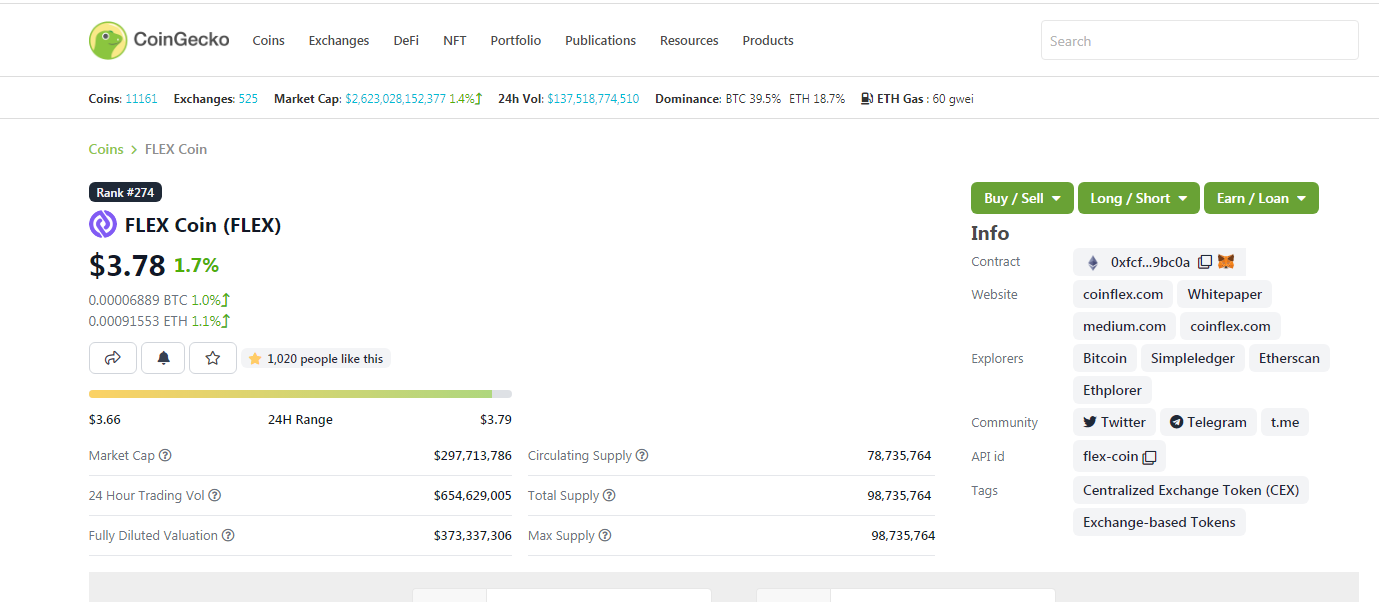This screenshot has height=602, width=1379.
Task: Click the CoinGecko logo
Action: (x=159, y=40)
